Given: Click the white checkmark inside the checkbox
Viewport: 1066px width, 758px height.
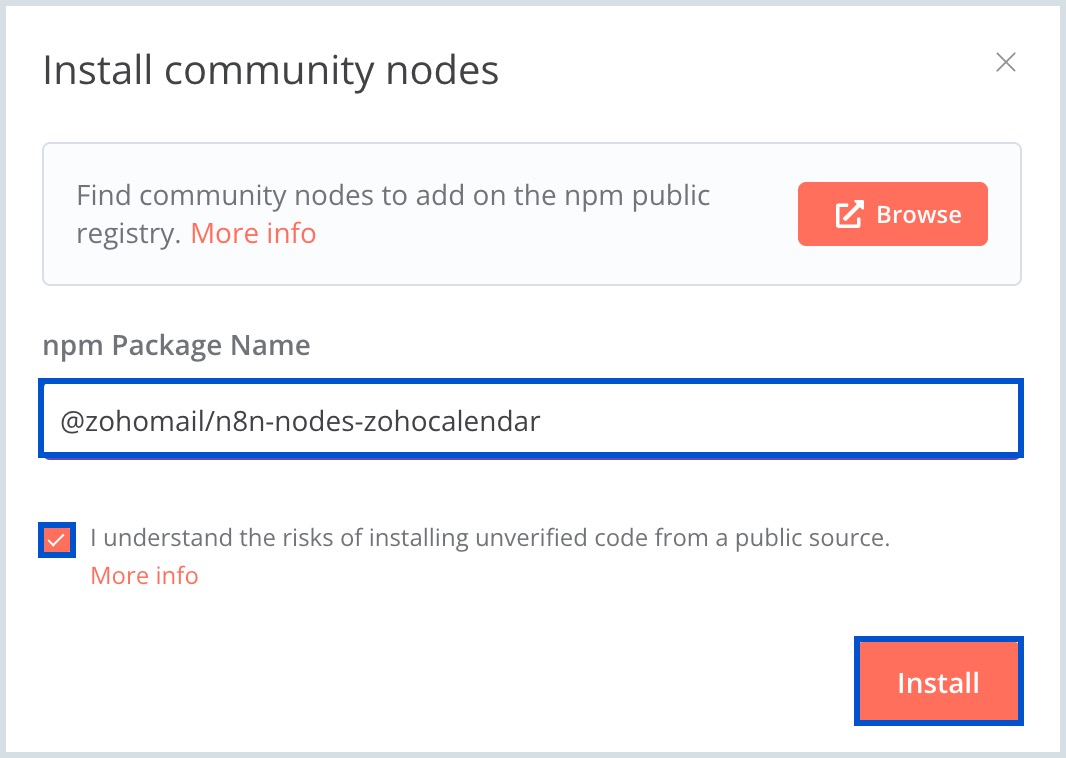Looking at the screenshot, I should pos(58,540).
